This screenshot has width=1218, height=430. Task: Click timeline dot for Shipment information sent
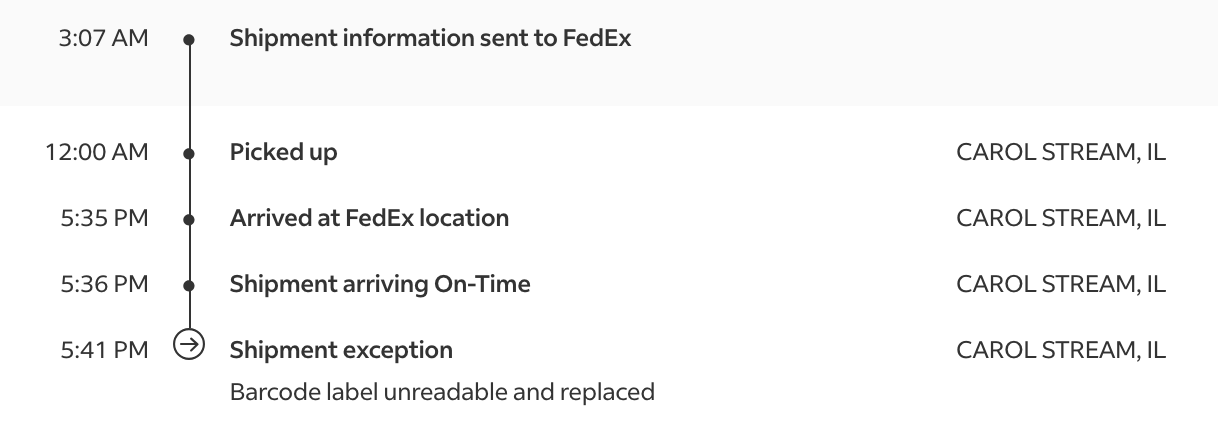189,40
